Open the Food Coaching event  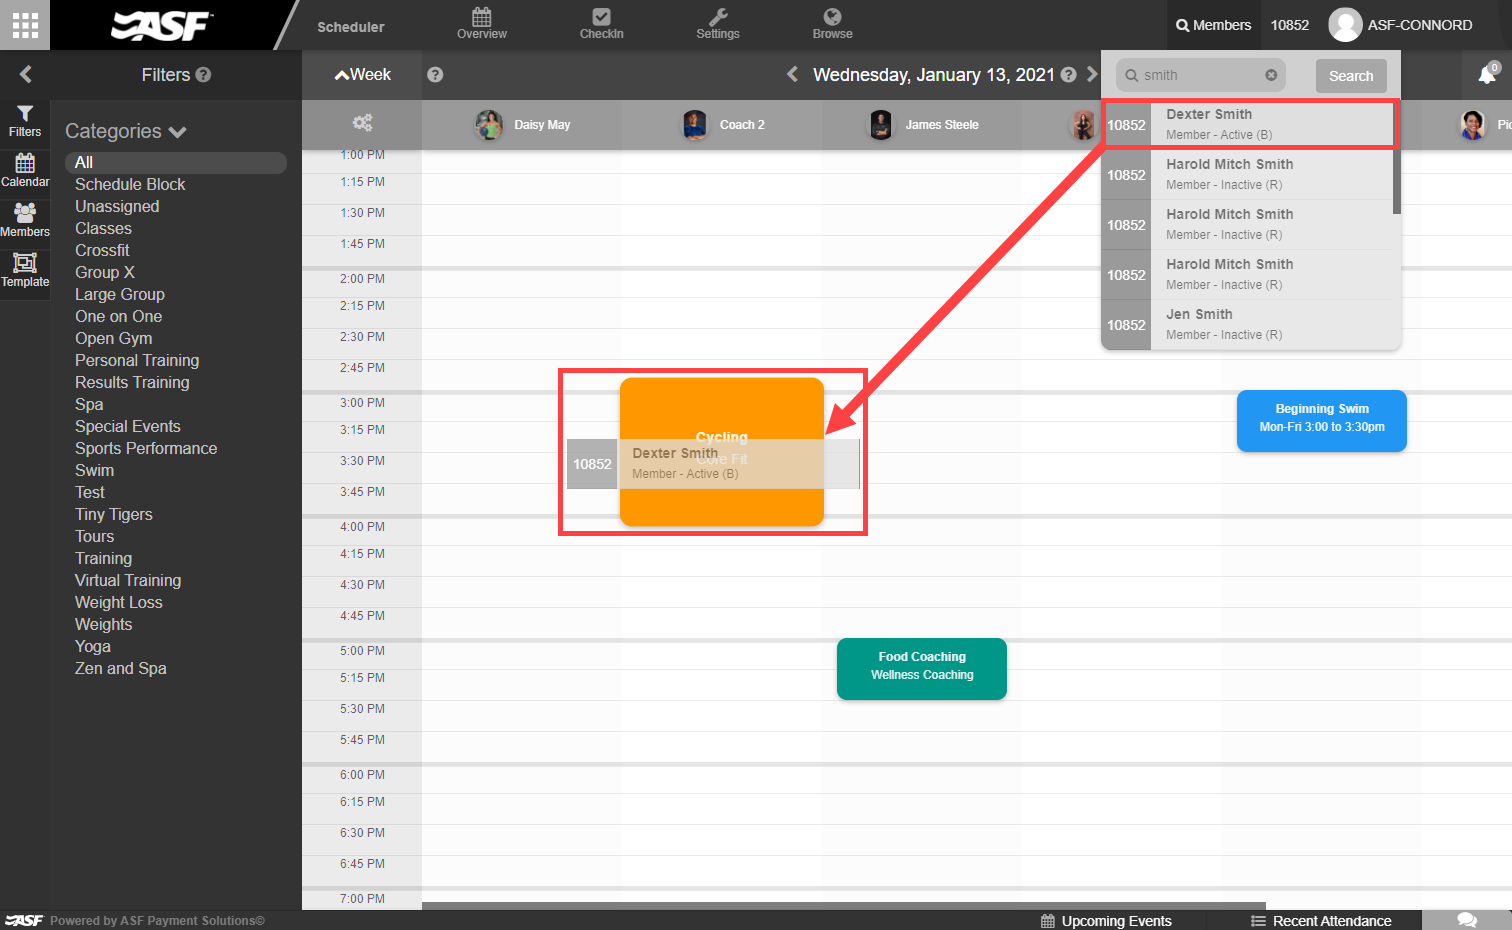(922, 669)
